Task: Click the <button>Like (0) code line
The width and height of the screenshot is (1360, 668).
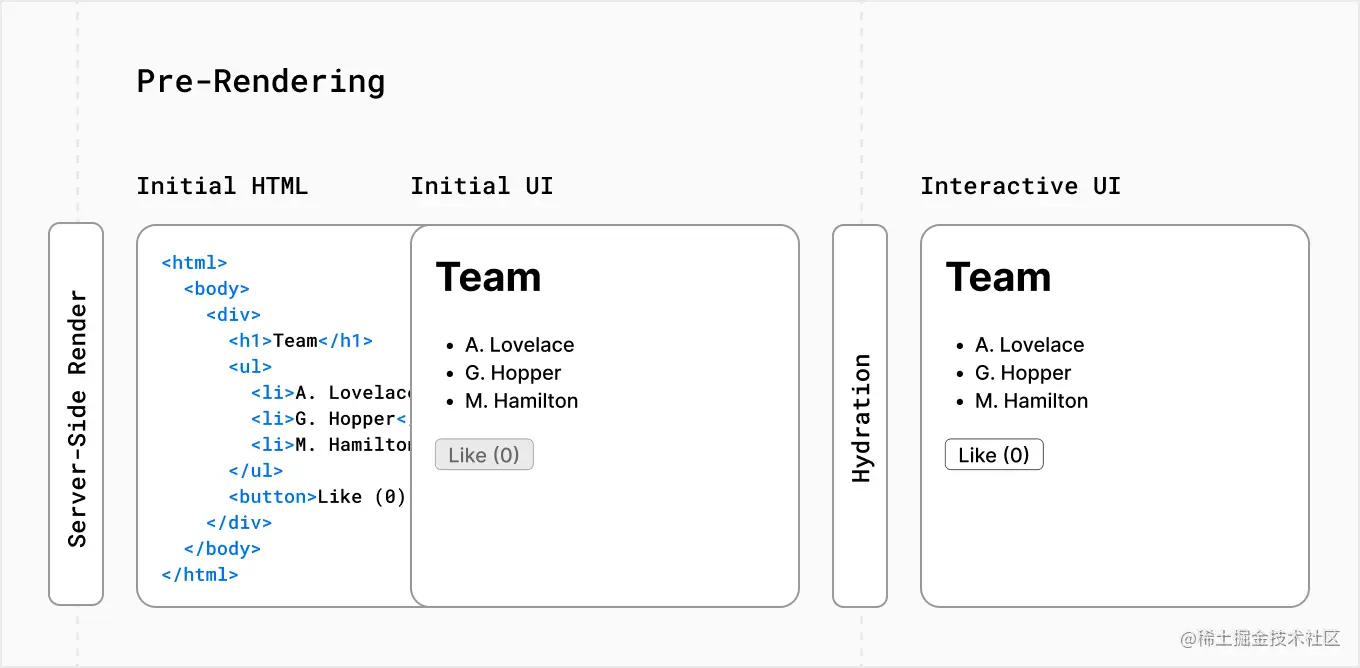Action: tap(317, 497)
